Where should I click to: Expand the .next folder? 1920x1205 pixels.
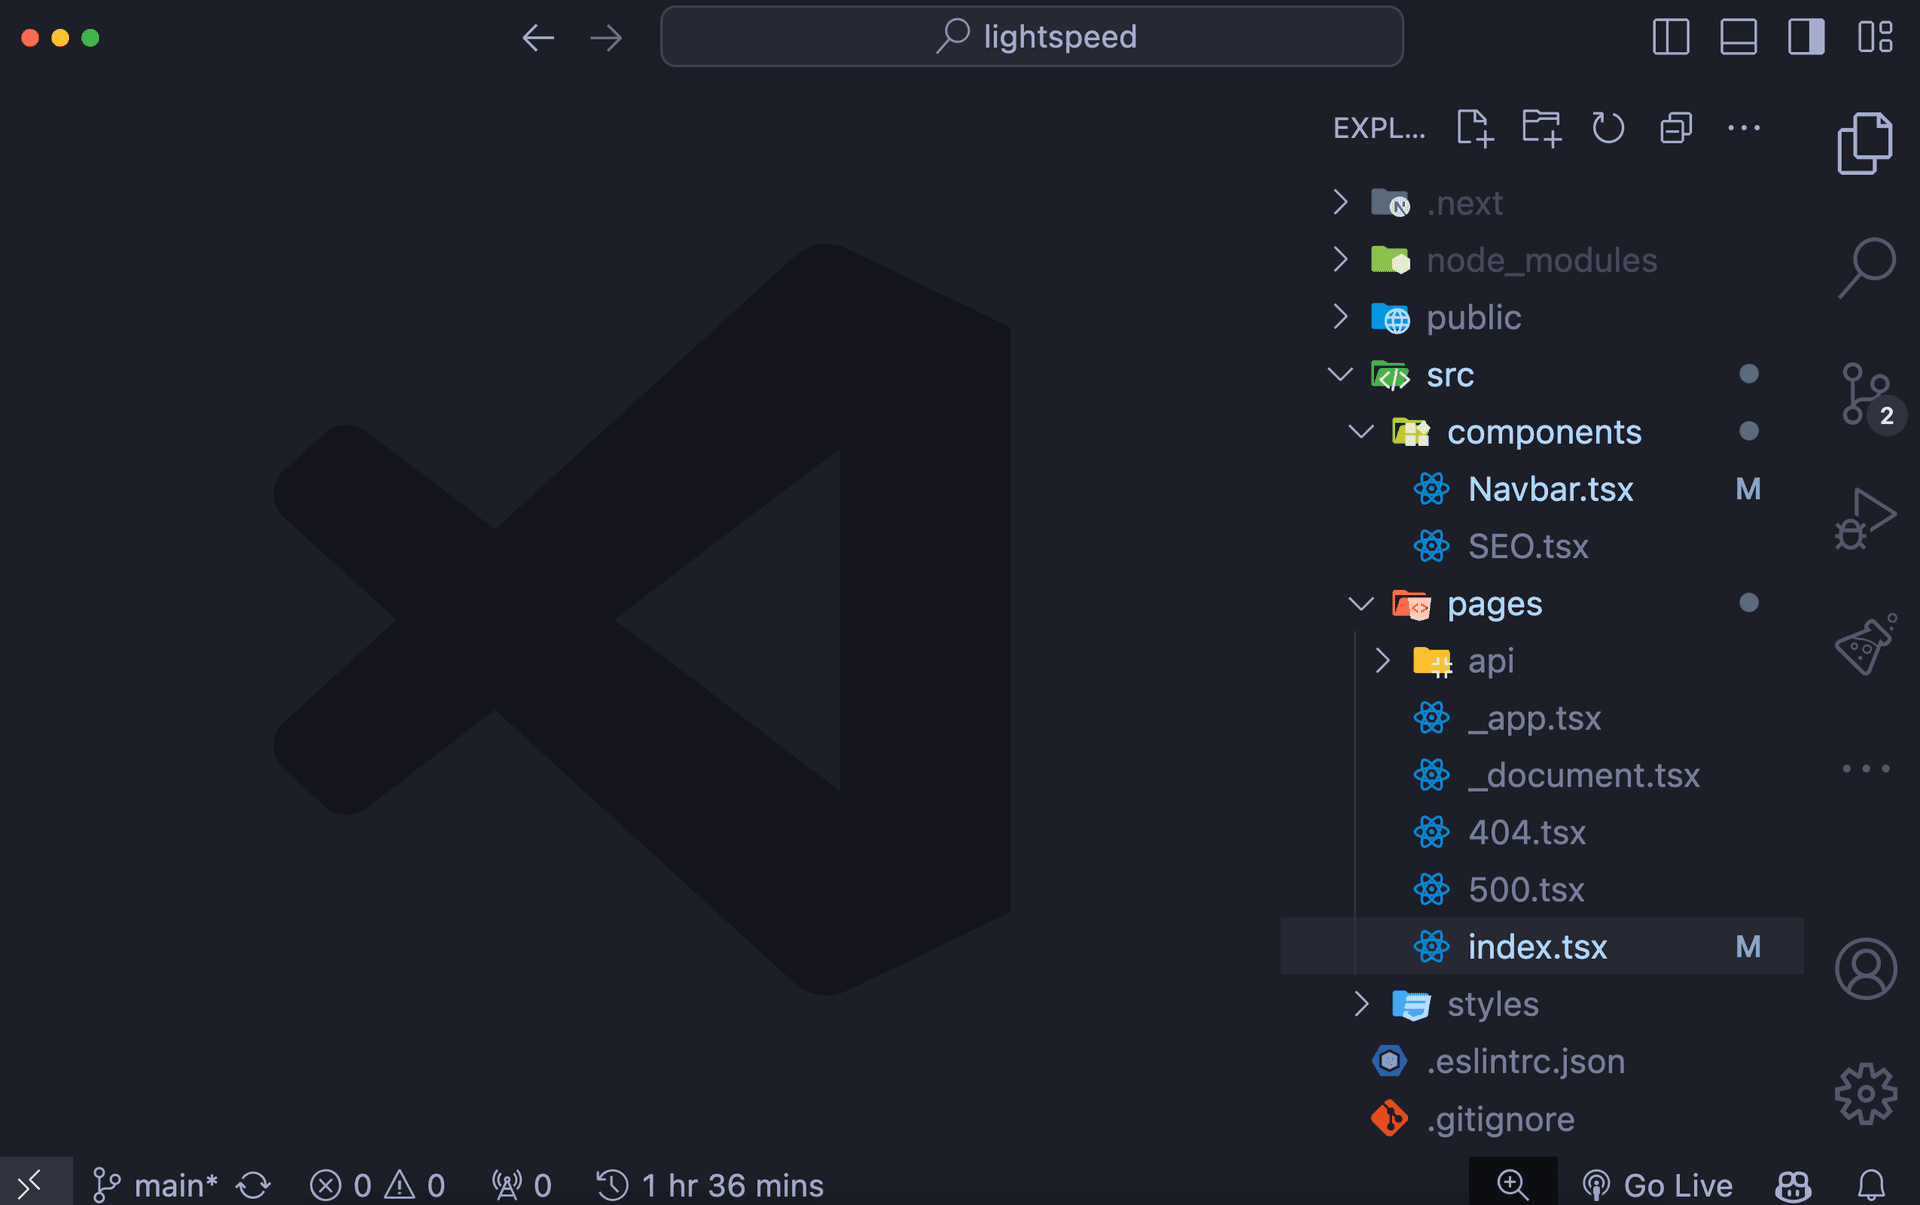(1542, 203)
